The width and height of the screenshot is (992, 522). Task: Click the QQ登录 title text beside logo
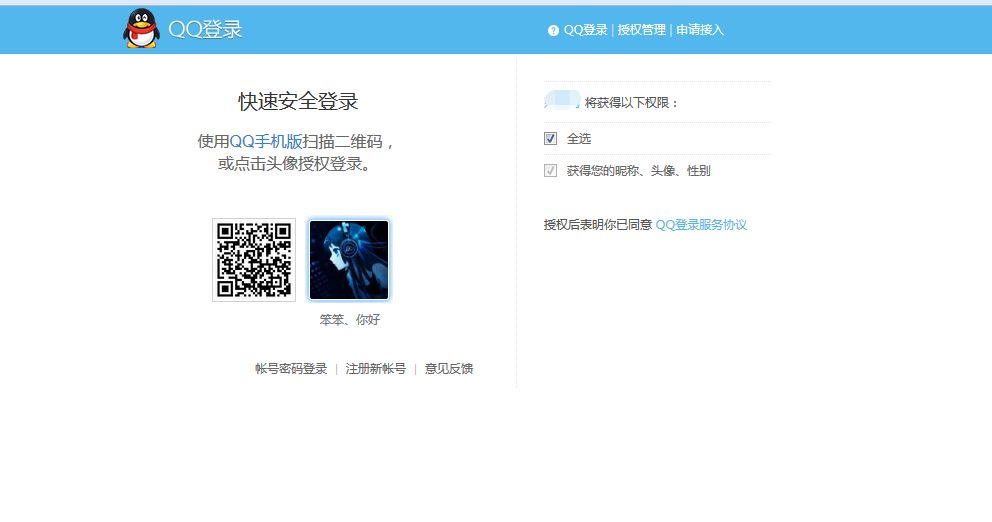pyautogui.click(x=205, y=29)
